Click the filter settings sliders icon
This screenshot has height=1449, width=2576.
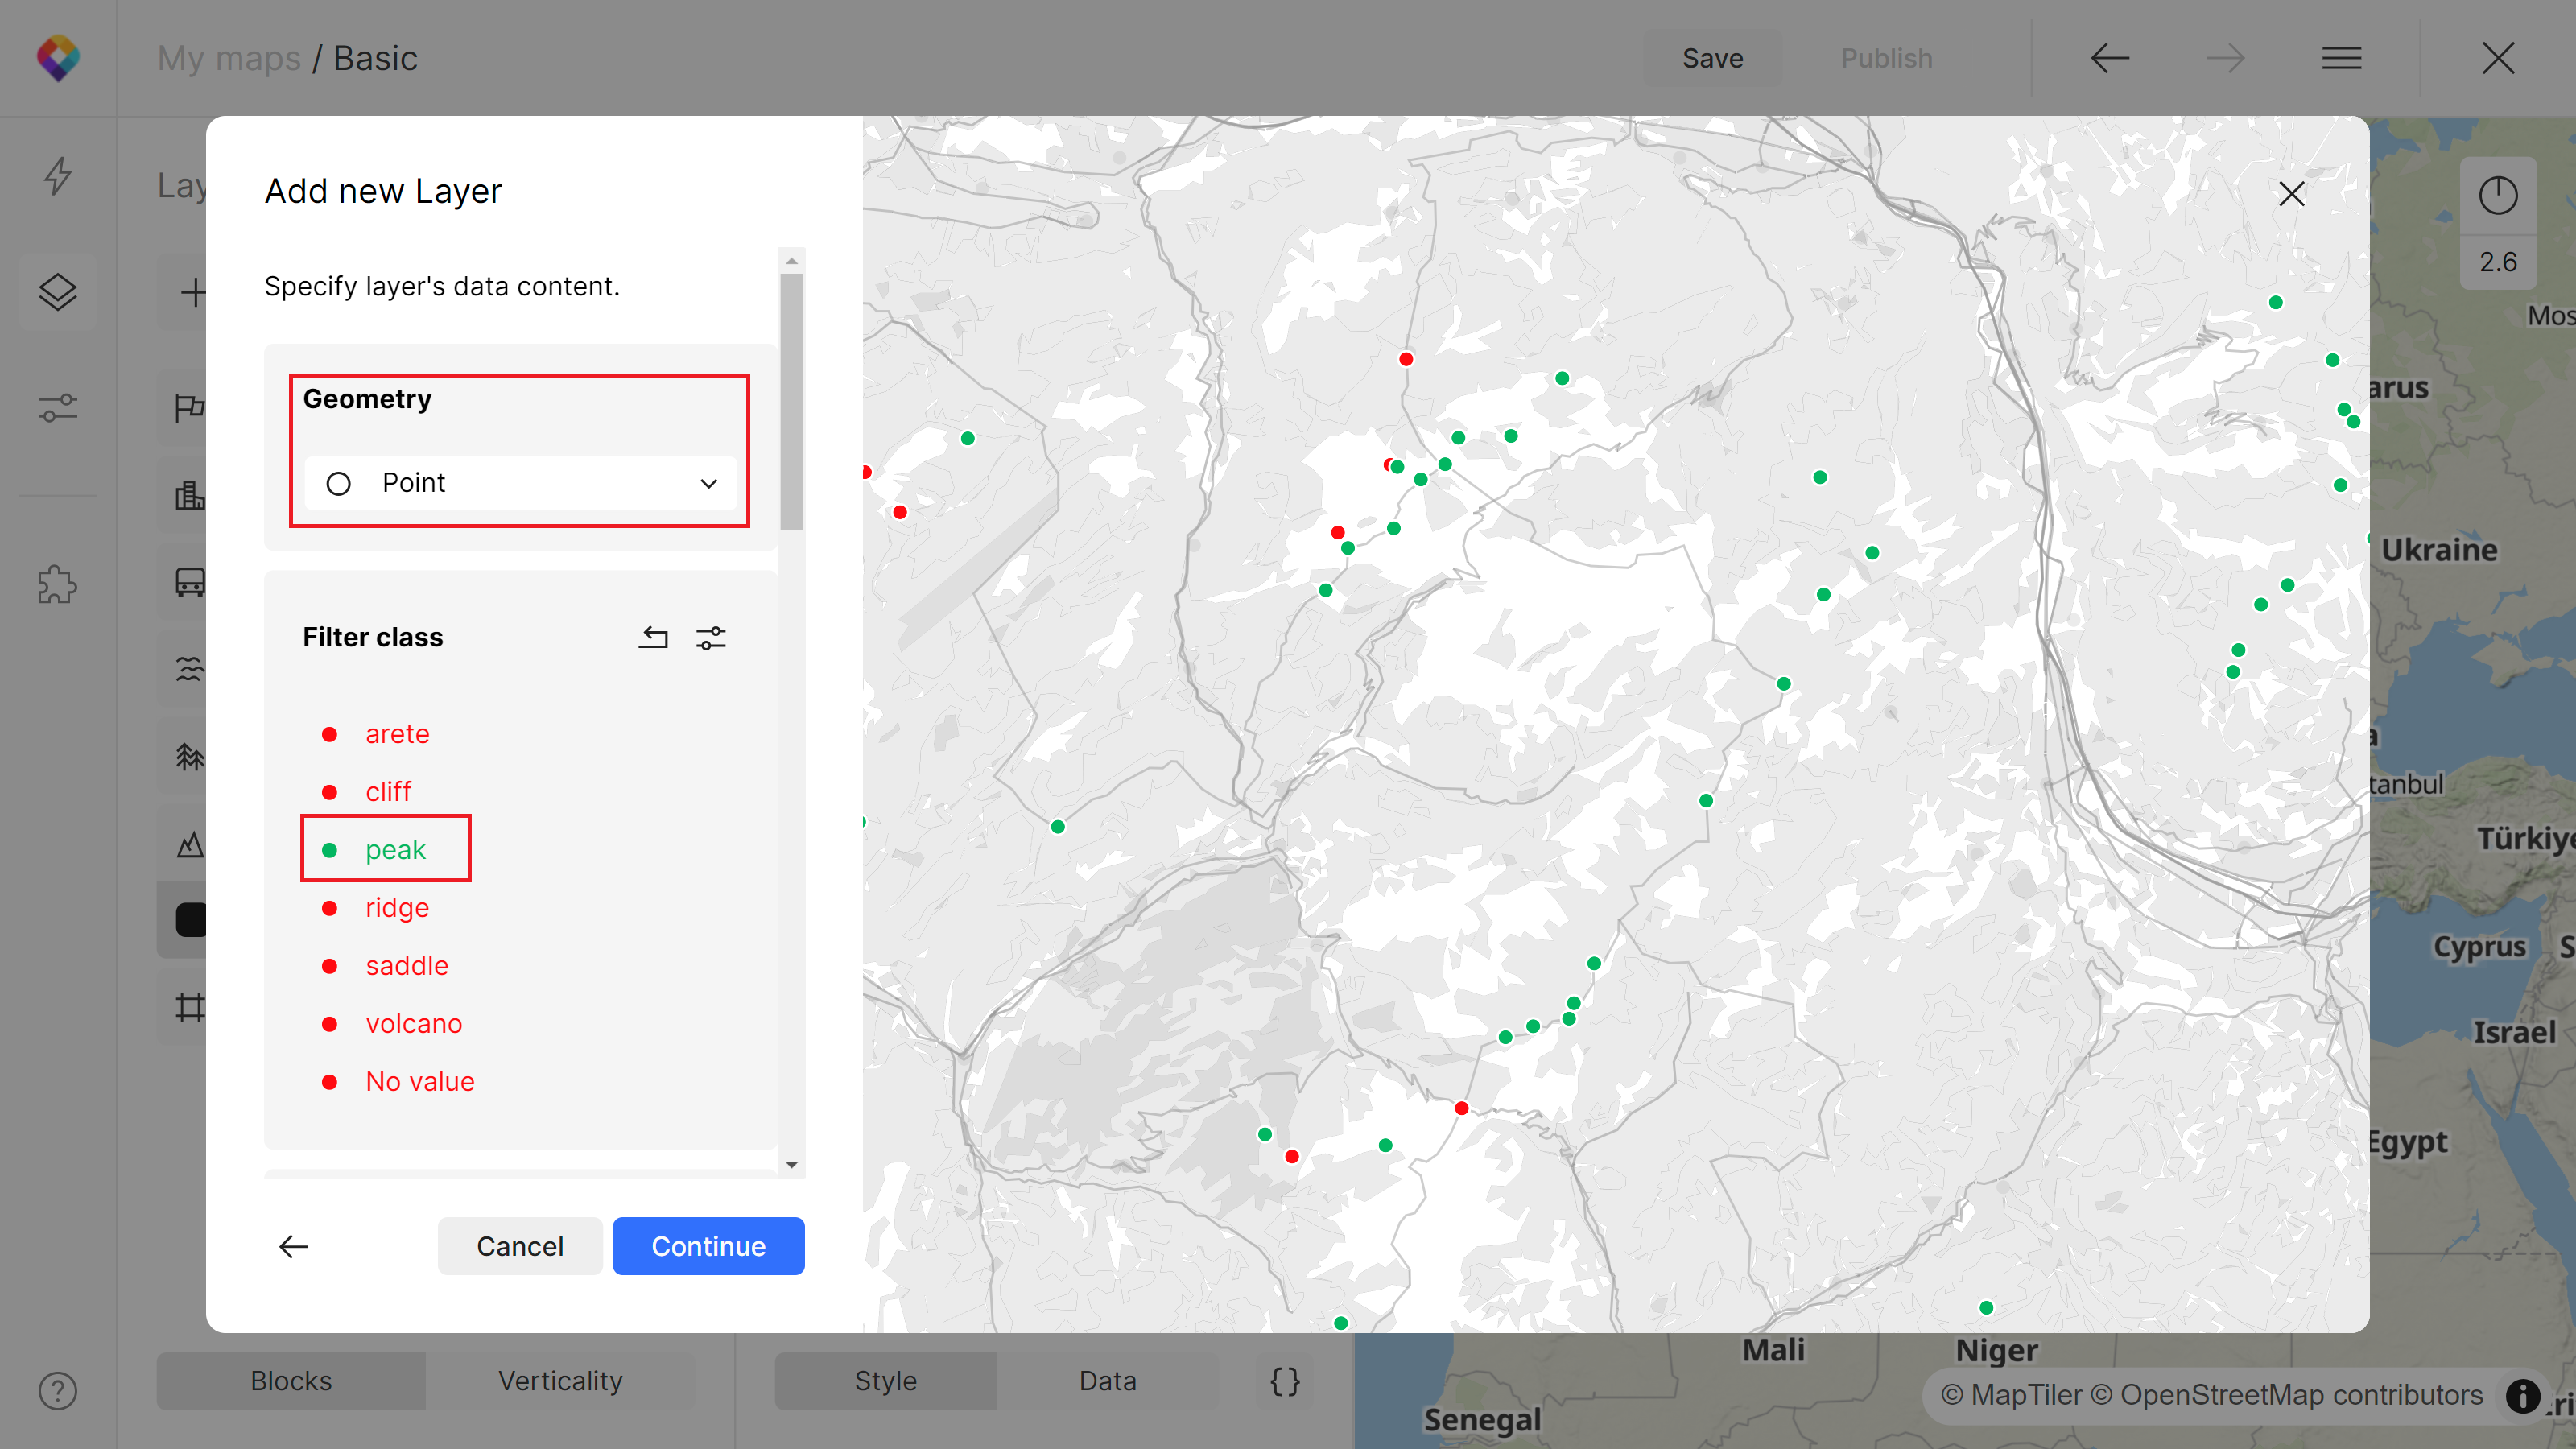[711, 637]
